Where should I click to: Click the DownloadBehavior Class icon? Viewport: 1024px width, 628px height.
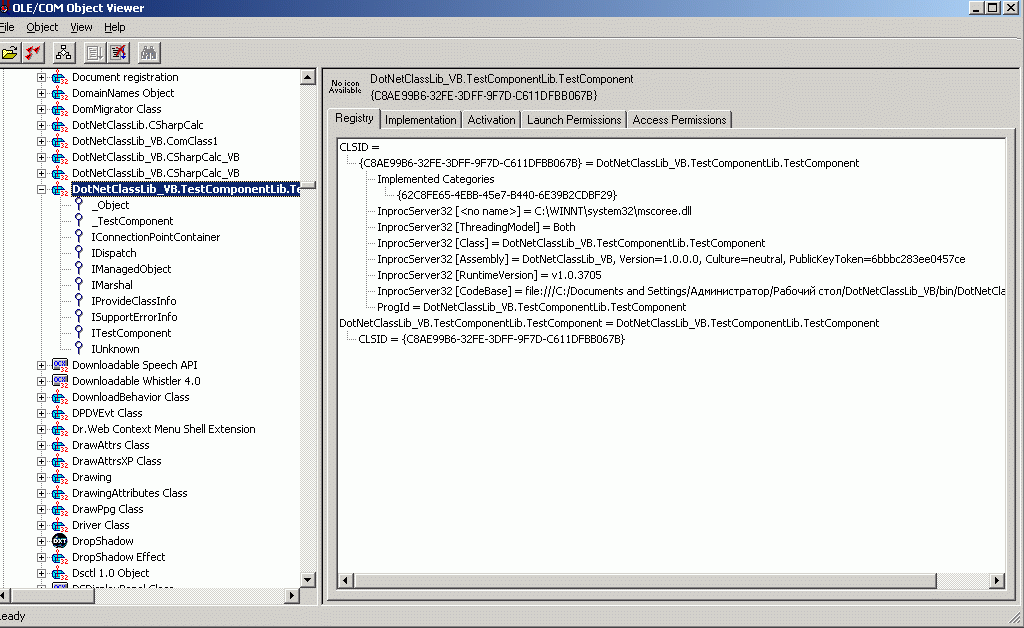(59, 397)
